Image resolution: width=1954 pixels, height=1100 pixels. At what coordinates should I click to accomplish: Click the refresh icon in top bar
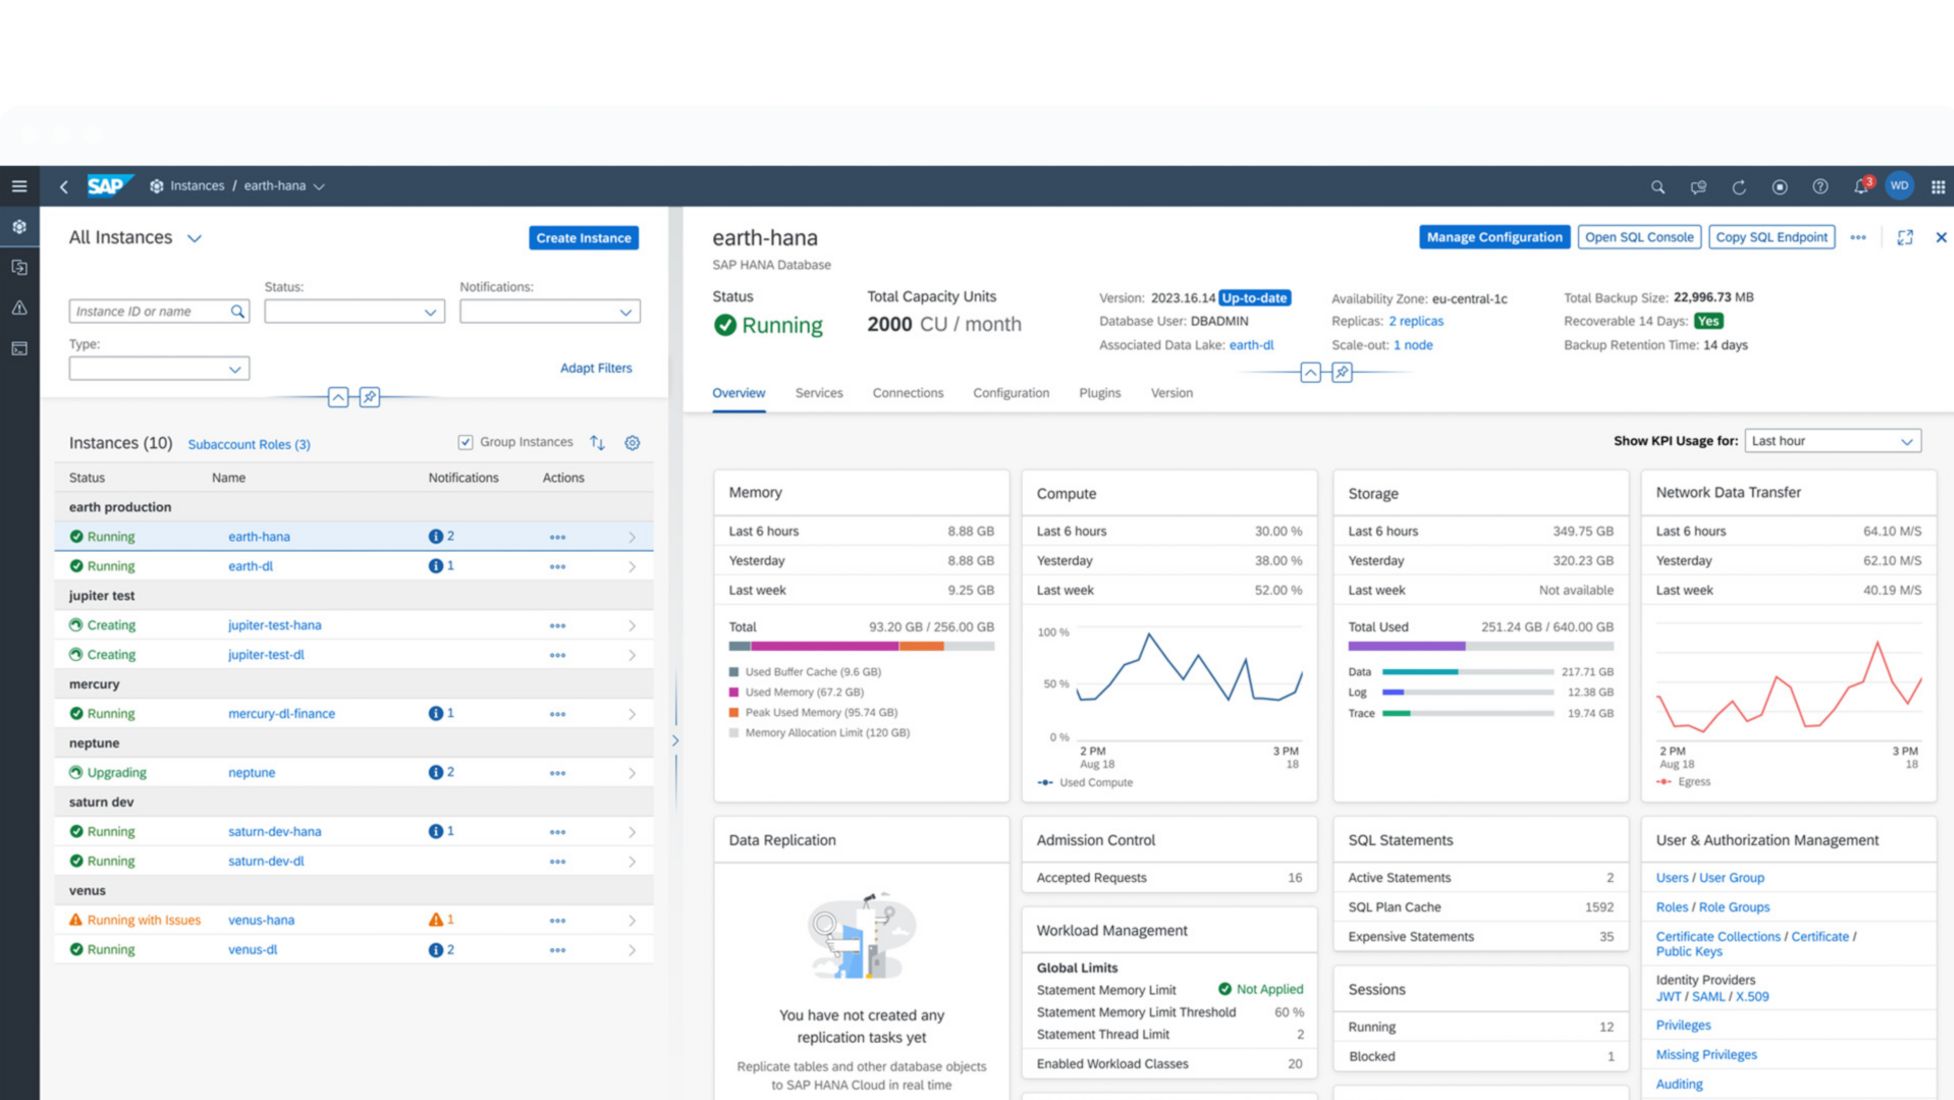click(1739, 187)
